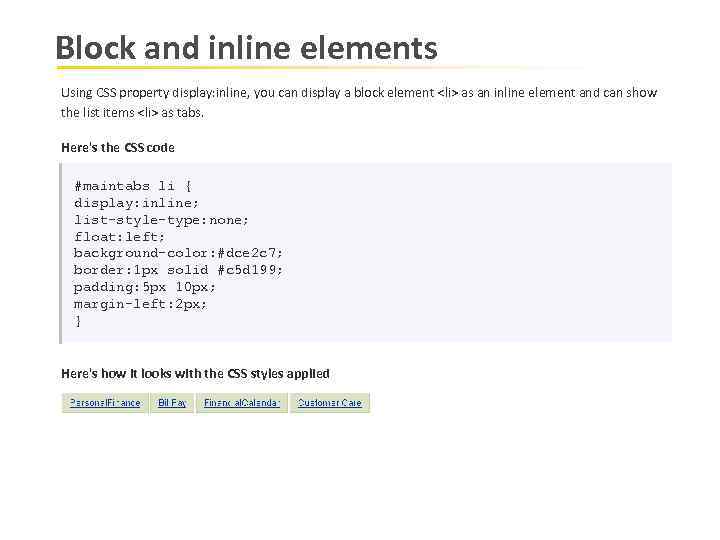Click the "Block and inline elements" title

tap(246, 48)
